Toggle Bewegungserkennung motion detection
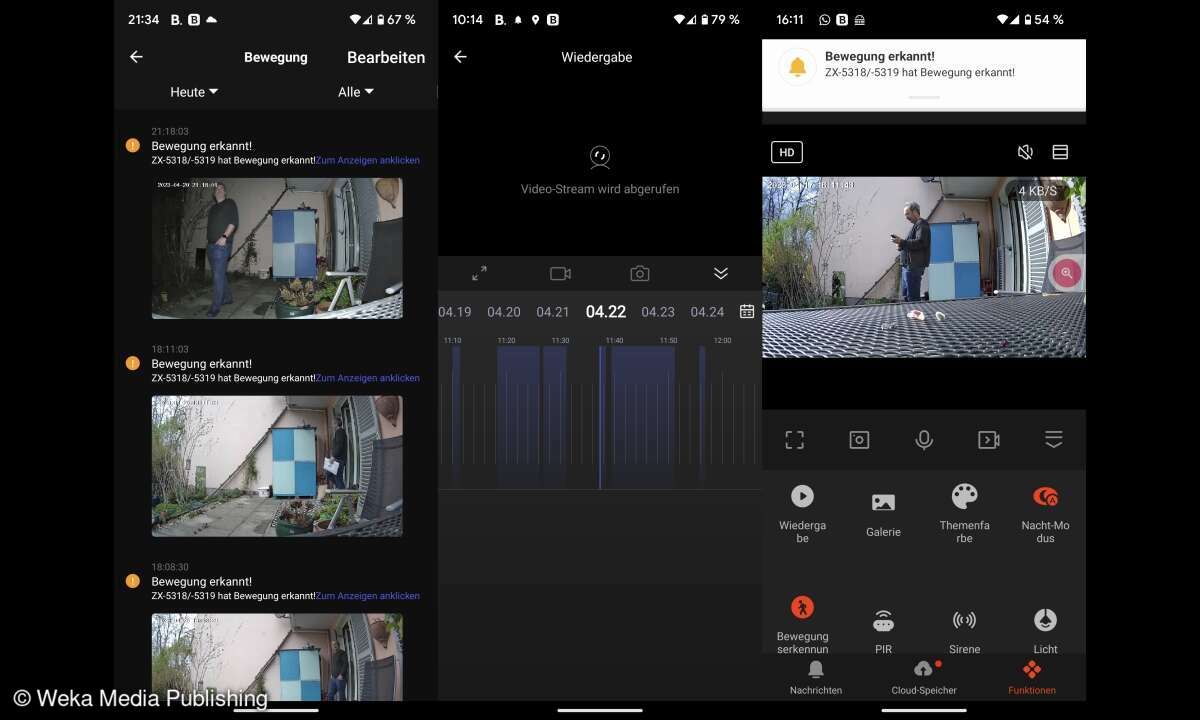 click(802, 625)
